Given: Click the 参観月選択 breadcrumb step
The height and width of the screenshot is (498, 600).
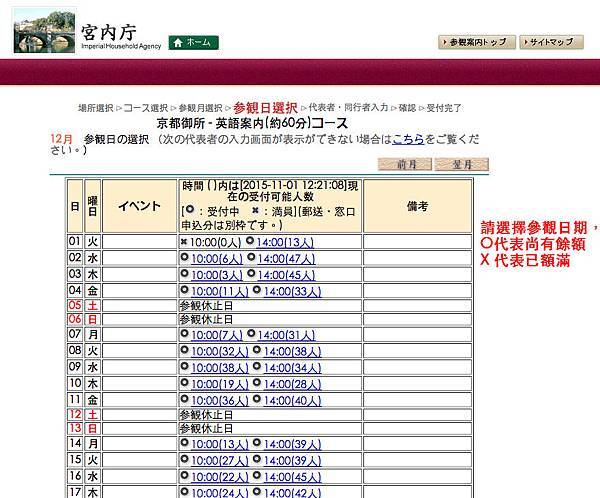Looking at the screenshot, I should tap(200, 108).
